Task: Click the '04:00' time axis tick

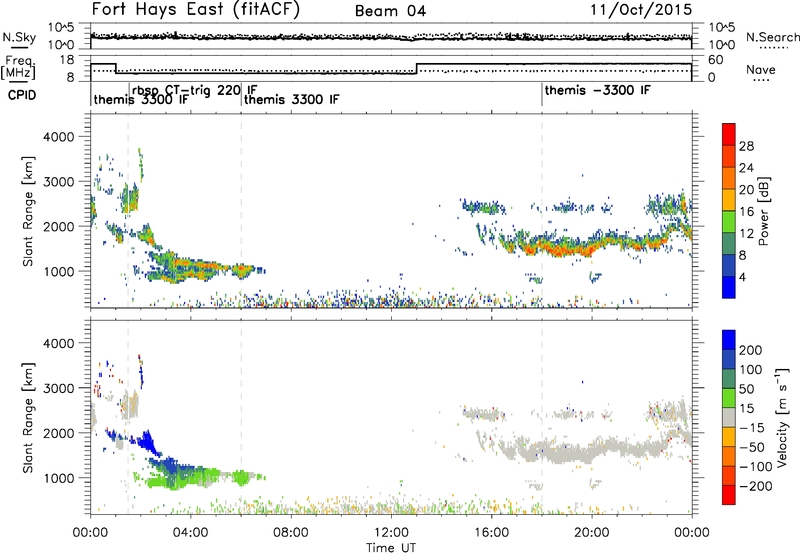Action: pyautogui.click(x=190, y=532)
